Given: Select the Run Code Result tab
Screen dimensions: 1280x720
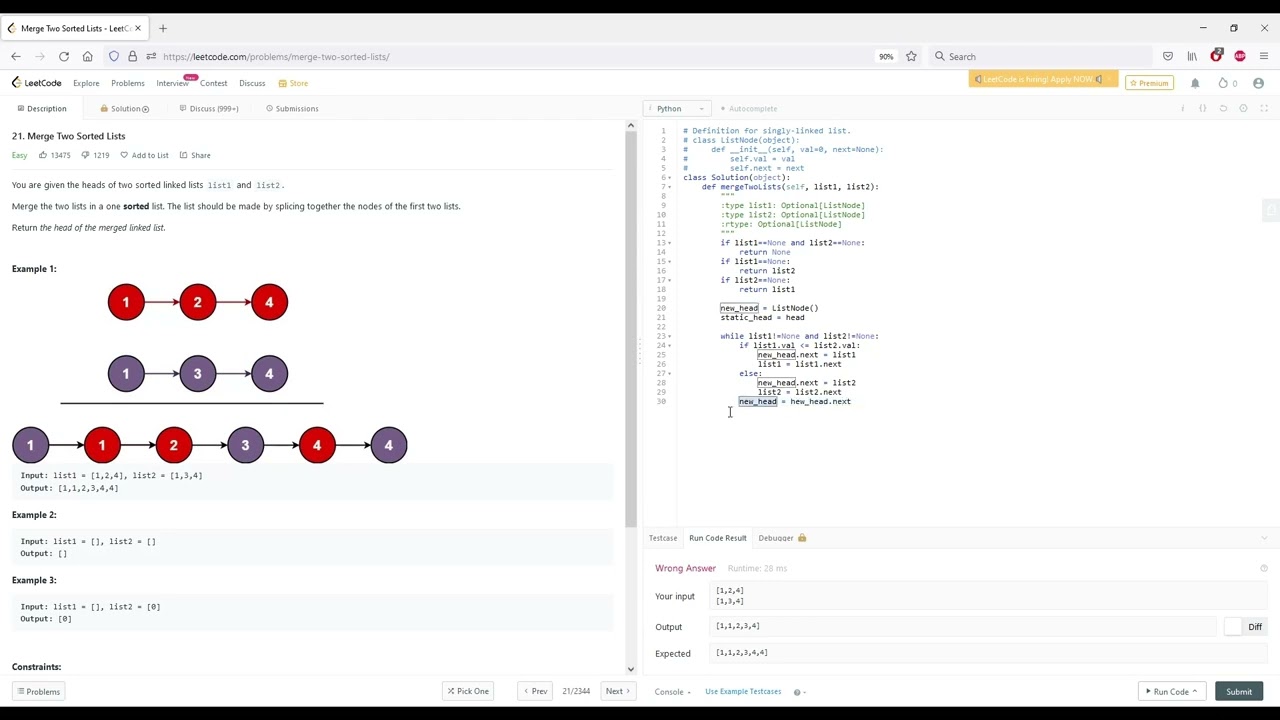Looking at the screenshot, I should click(717, 538).
